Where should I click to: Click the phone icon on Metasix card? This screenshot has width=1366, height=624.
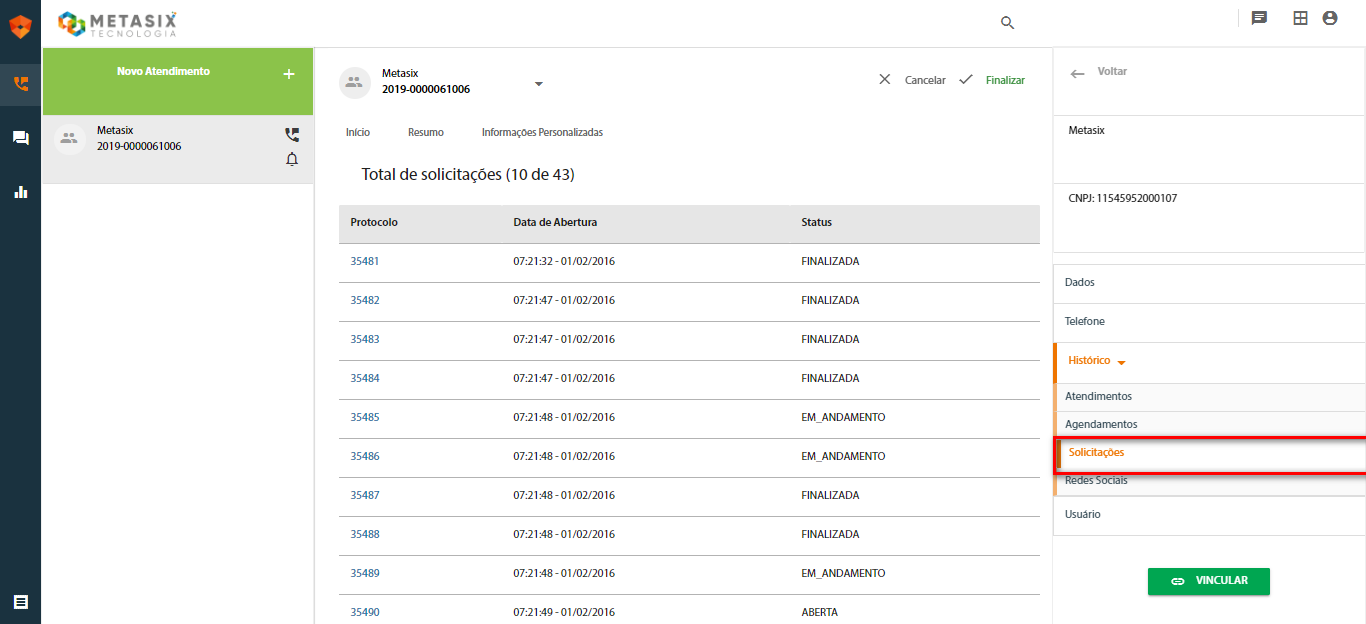292,134
